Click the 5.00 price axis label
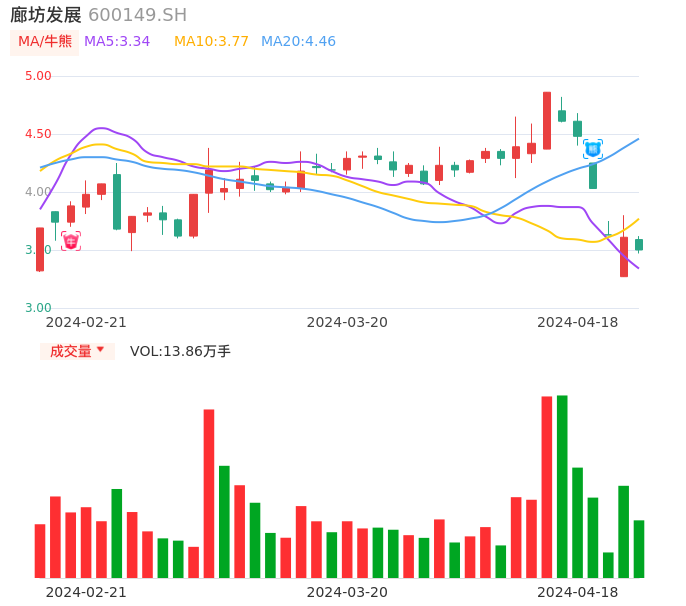The width and height of the screenshot is (686, 606). point(38,76)
